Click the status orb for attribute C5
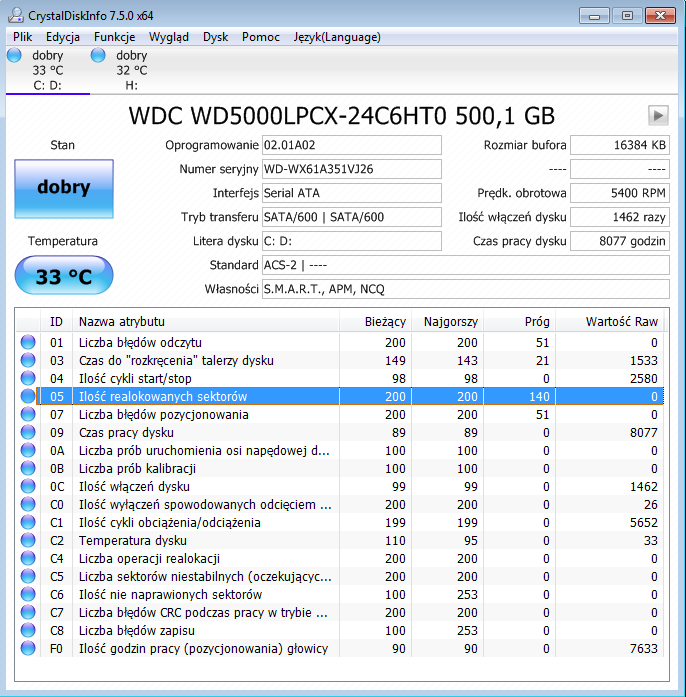The image size is (686, 697). (x=28, y=576)
